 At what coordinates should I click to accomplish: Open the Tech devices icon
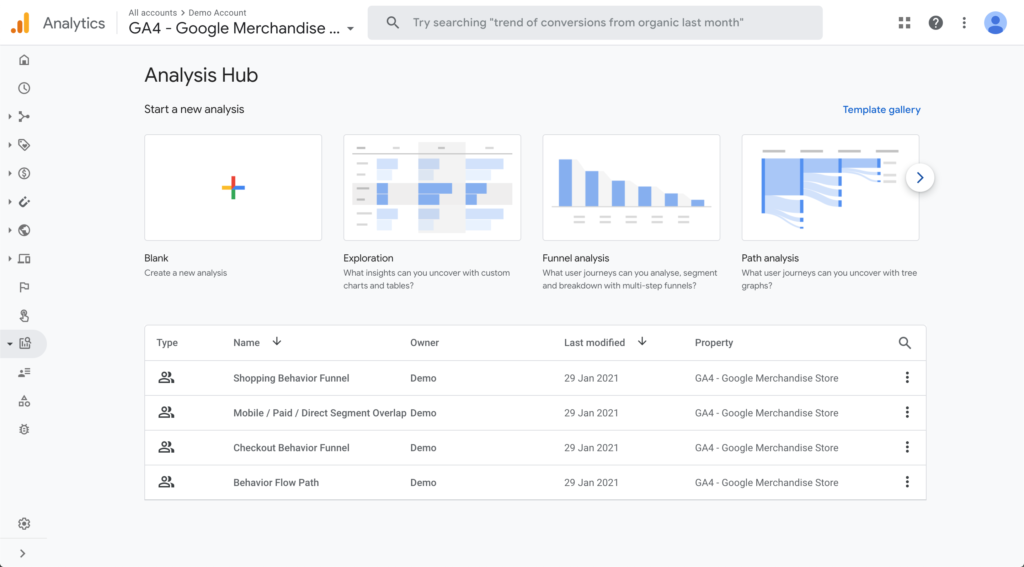(x=24, y=259)
